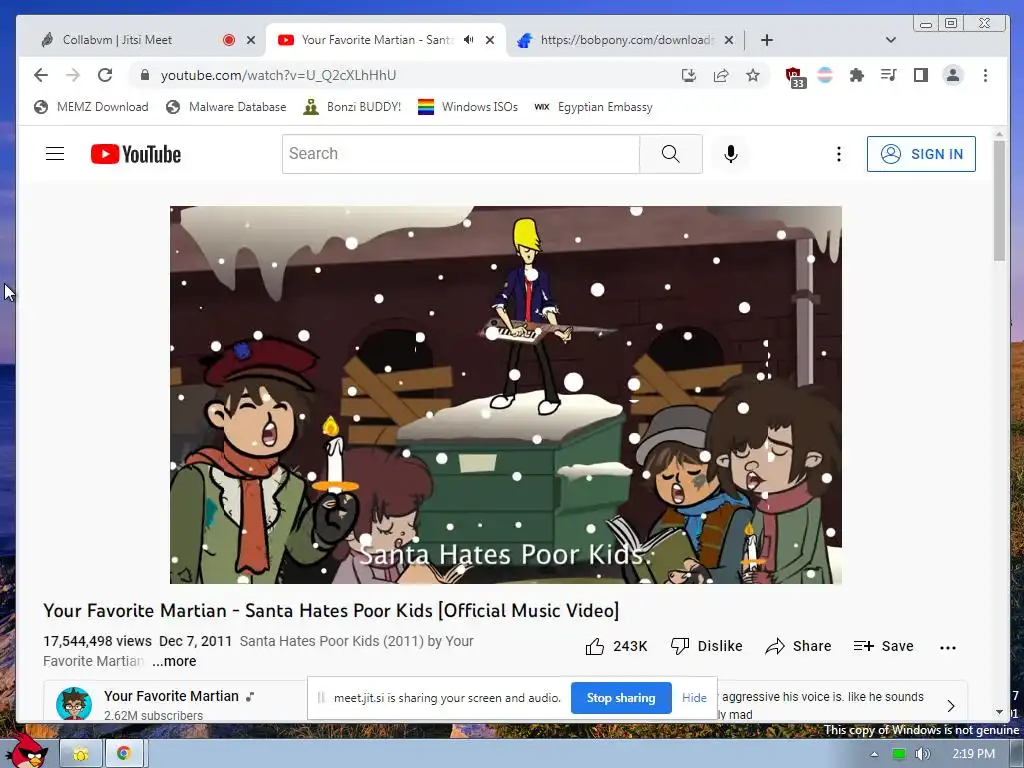The image size is (1024, 768).
Task: Mute the YouTube tab via speaker icon
Action: 469,40
